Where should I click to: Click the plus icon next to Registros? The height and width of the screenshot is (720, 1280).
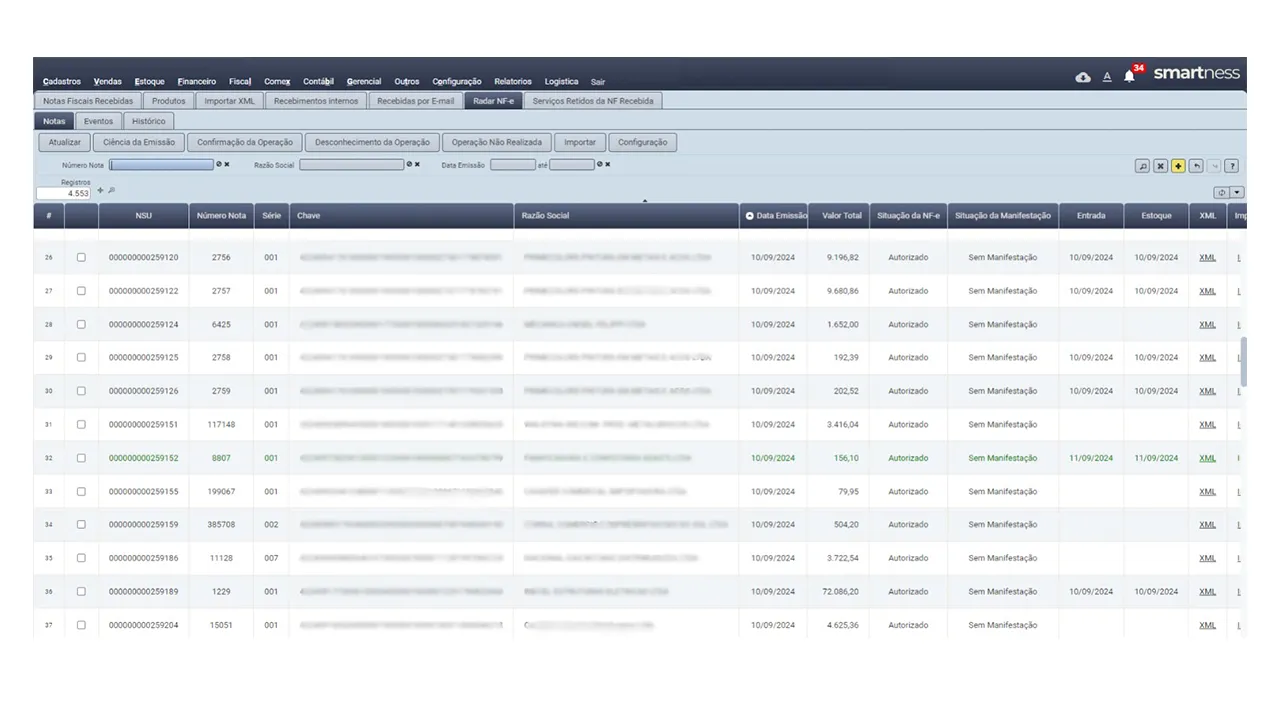pos(100,190)
